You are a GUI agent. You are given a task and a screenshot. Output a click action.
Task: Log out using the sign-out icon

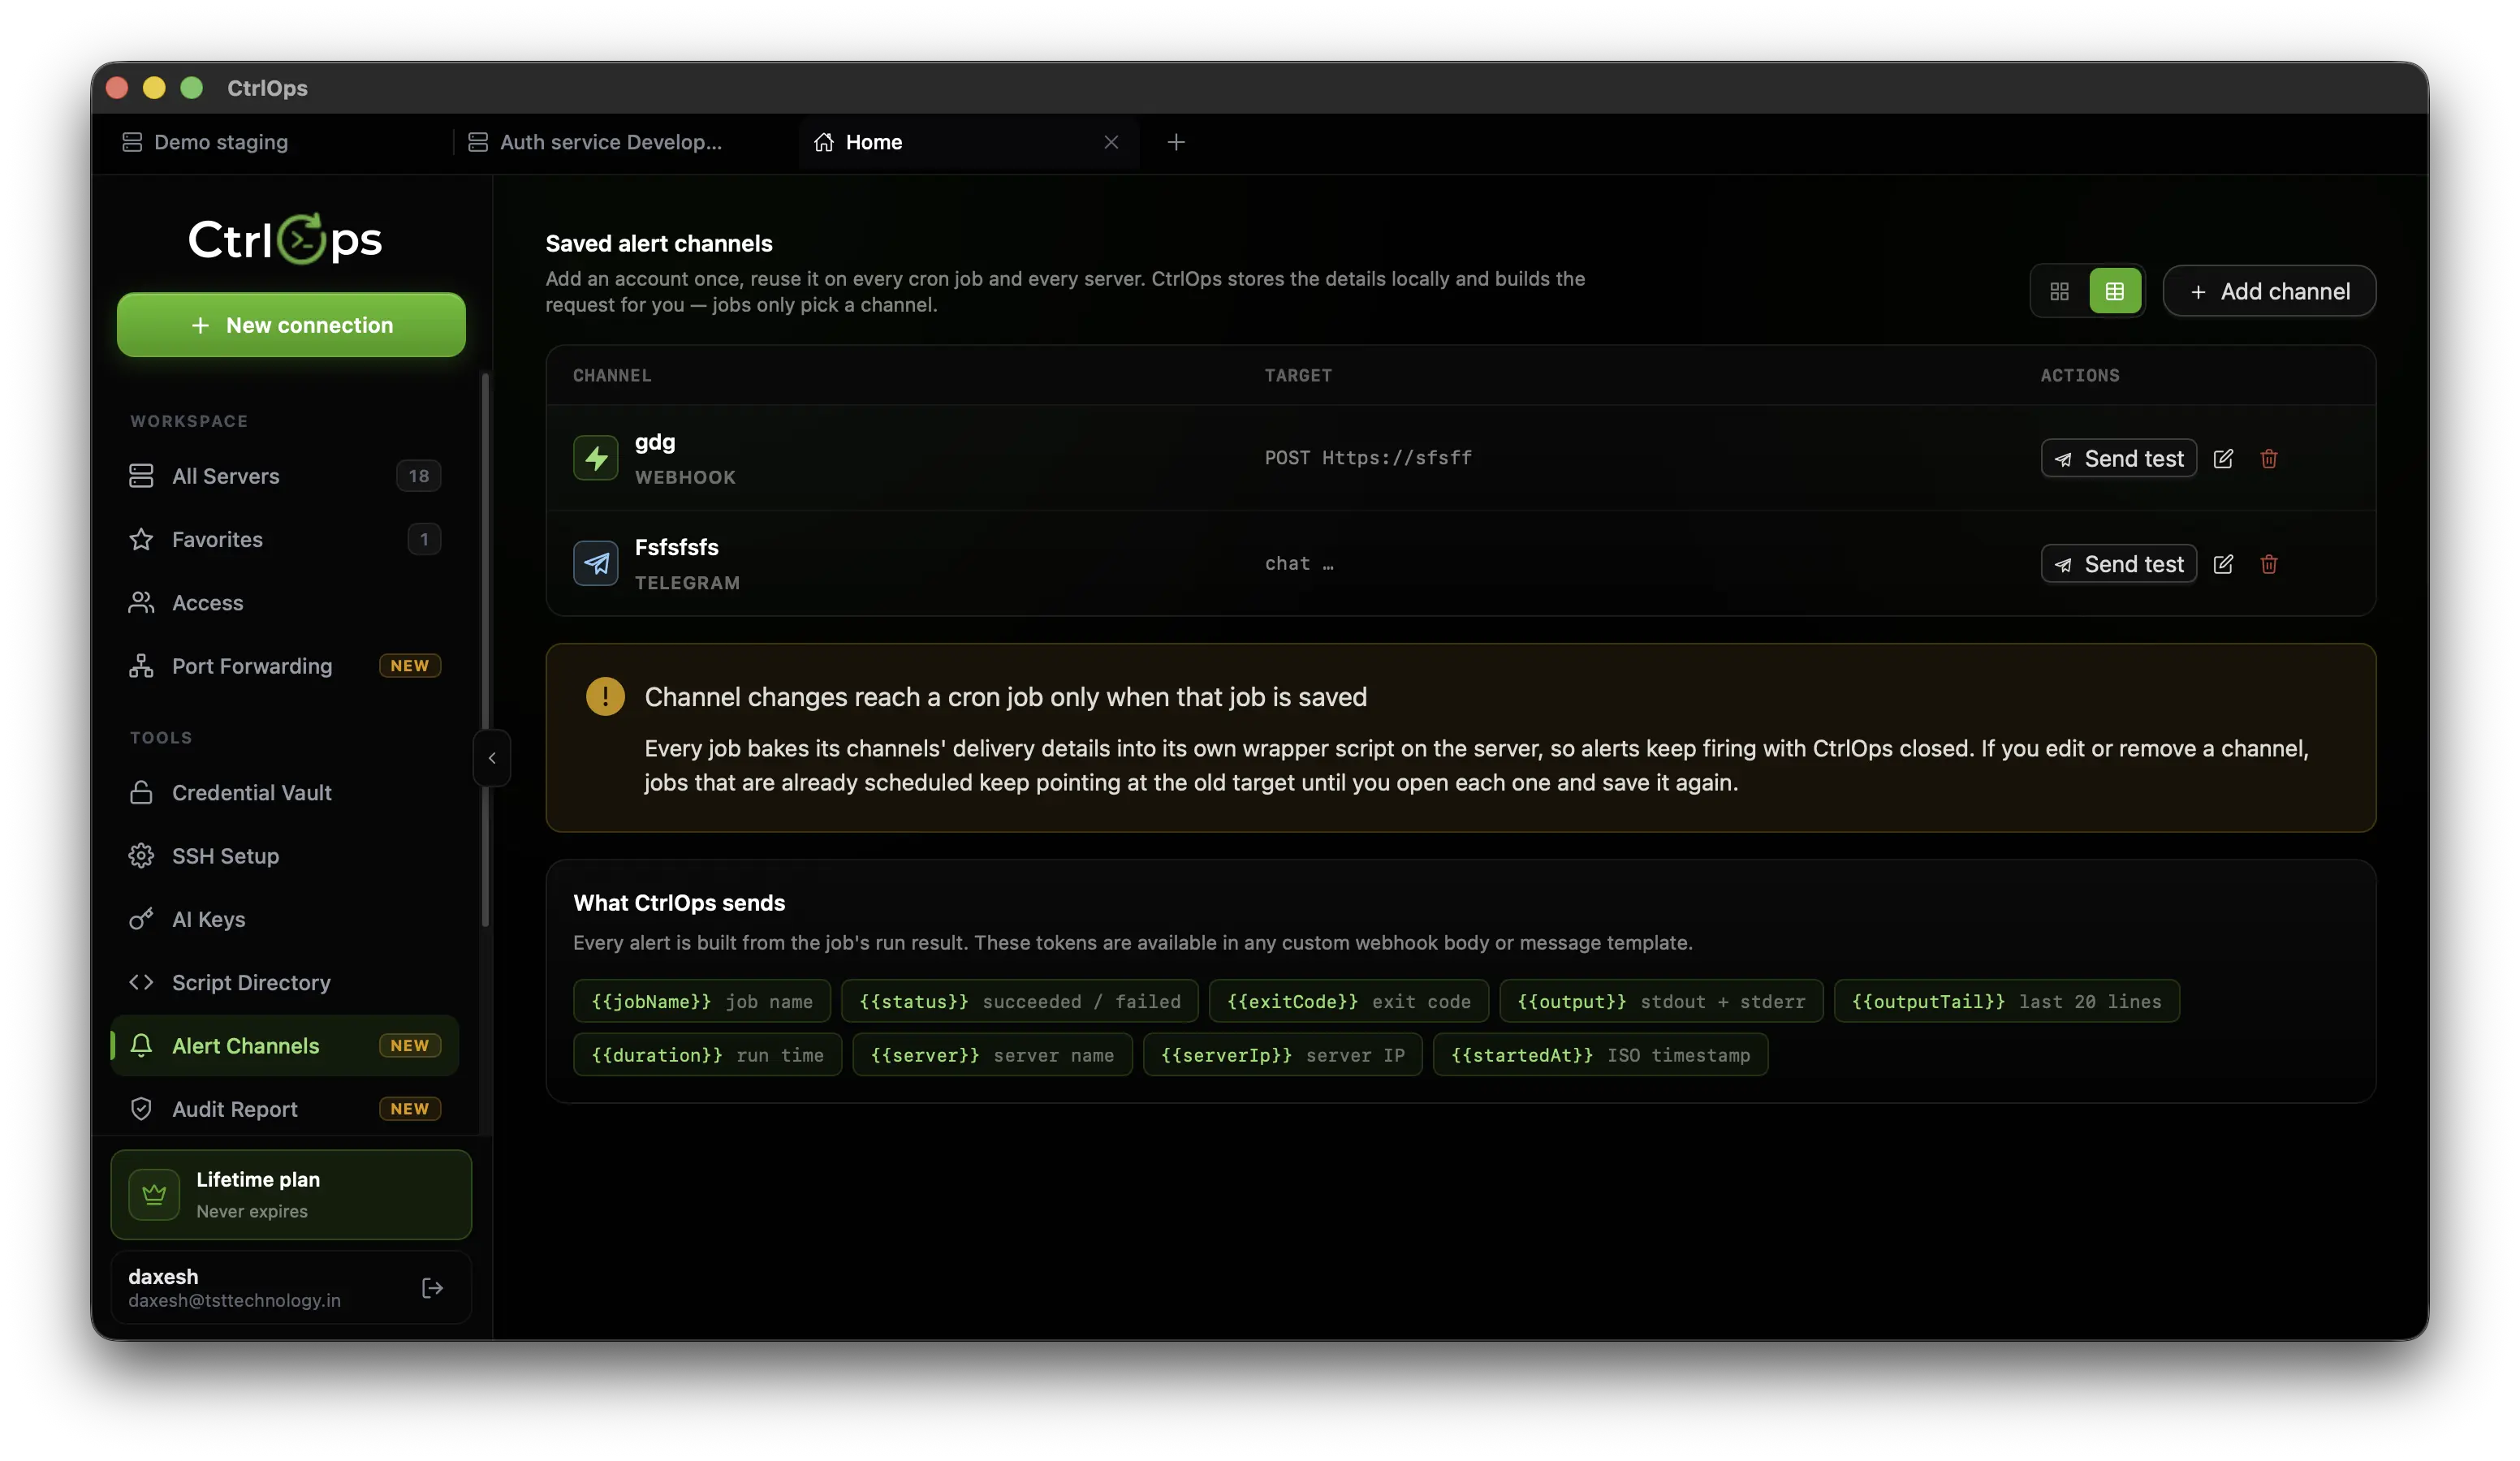[x=432, y=1288]
